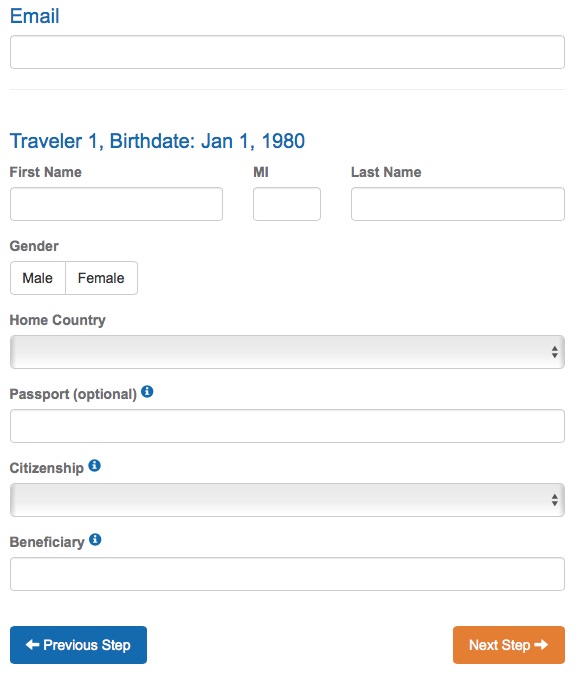Select Male gender option
This screenshot has height=679, width=577.
[38, 278]
